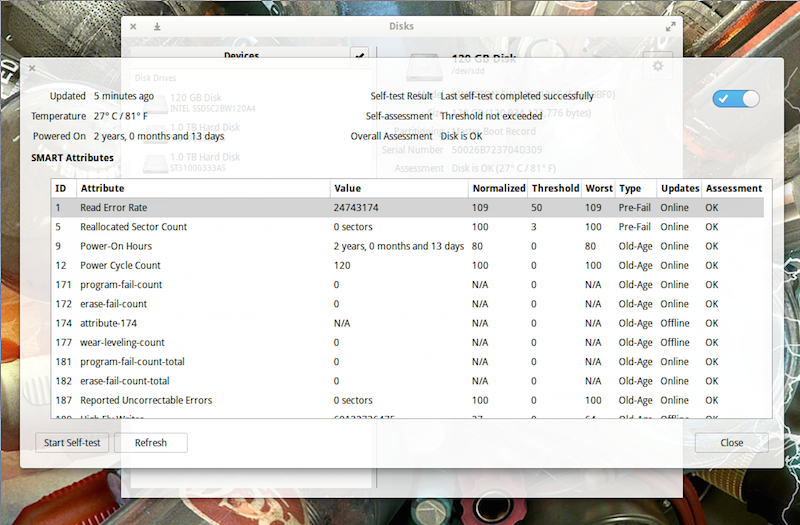The image size is (800, 525).
Task: Select the Reported Uncorrectable Errors row
Action: [x=408, y=401]
